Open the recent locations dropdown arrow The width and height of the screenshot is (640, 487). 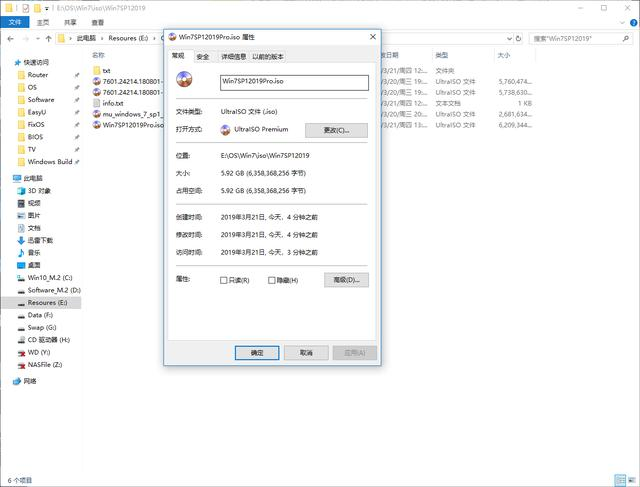(38, 39)
